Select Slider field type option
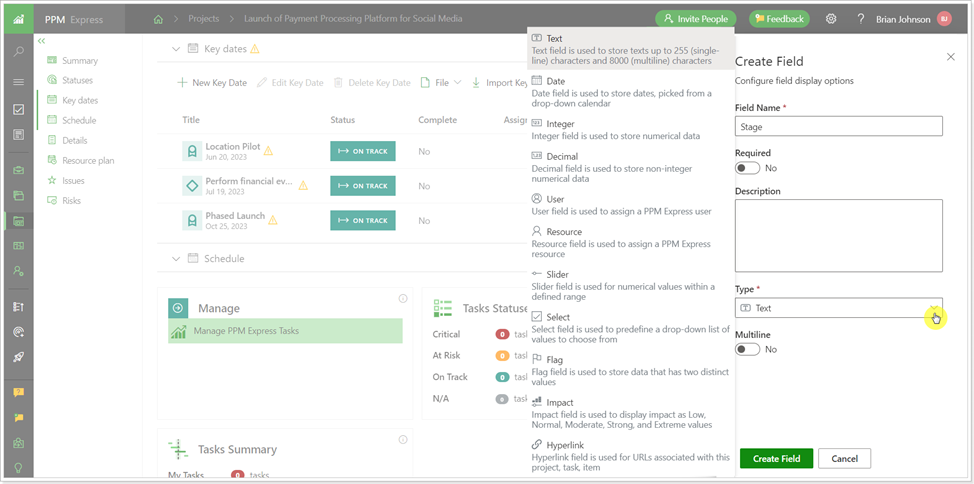Screen dimensions: 974x484 point(630,285)
